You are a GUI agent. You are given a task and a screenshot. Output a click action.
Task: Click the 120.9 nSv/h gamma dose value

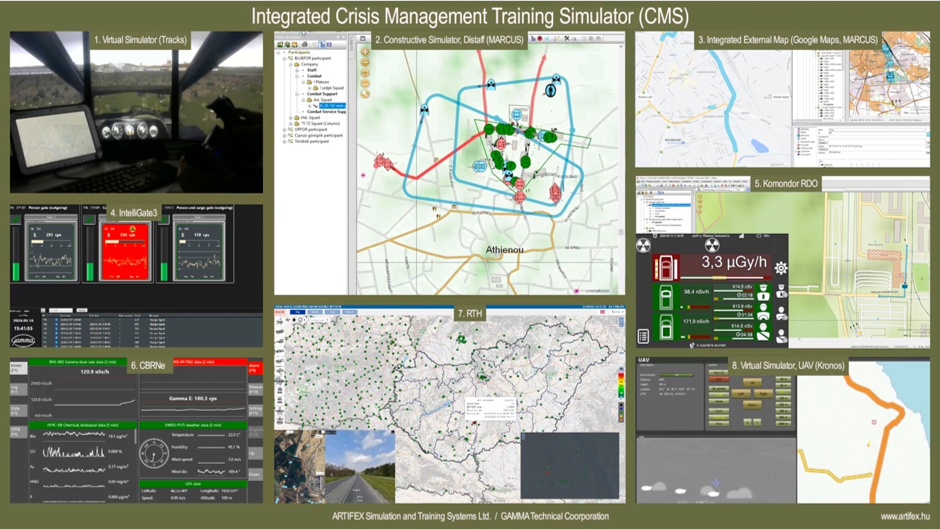click(x=95, y=372)
